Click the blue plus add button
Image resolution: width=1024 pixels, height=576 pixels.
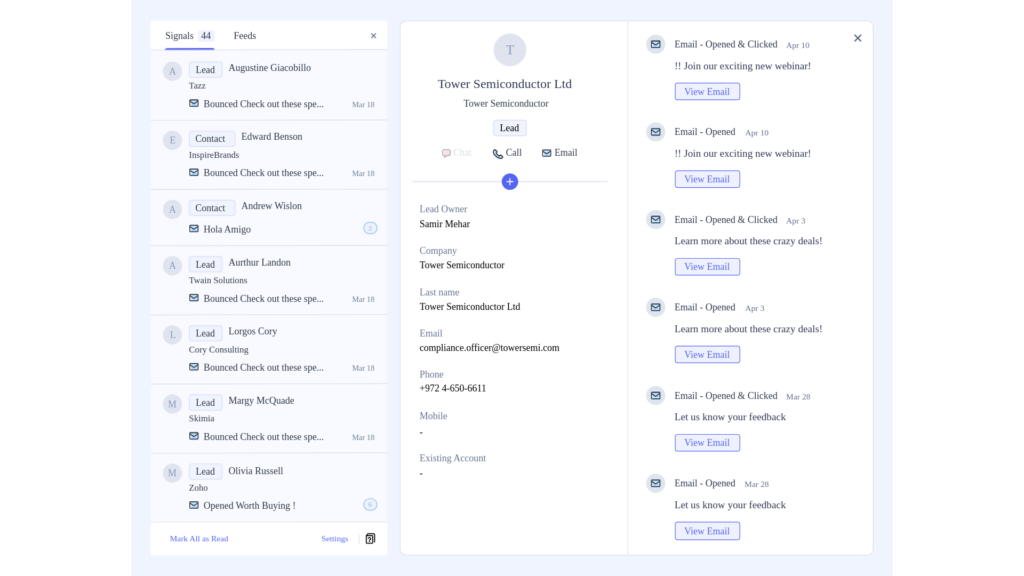510,181
